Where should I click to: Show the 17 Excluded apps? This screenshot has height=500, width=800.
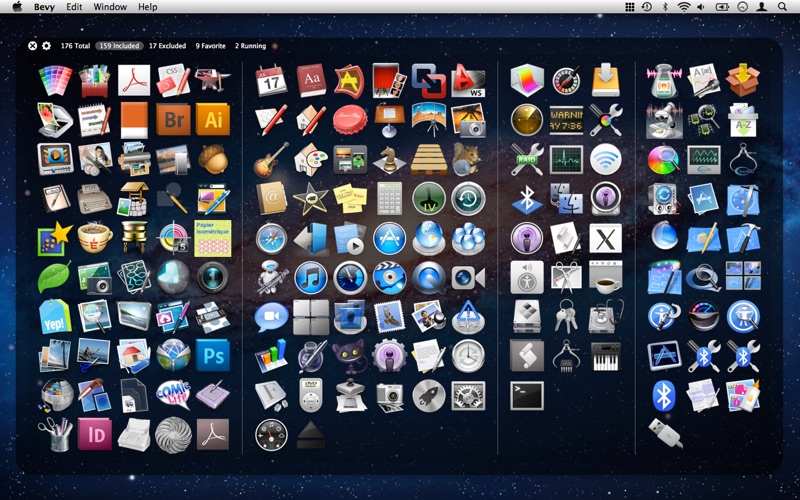(x=167, y=46)
